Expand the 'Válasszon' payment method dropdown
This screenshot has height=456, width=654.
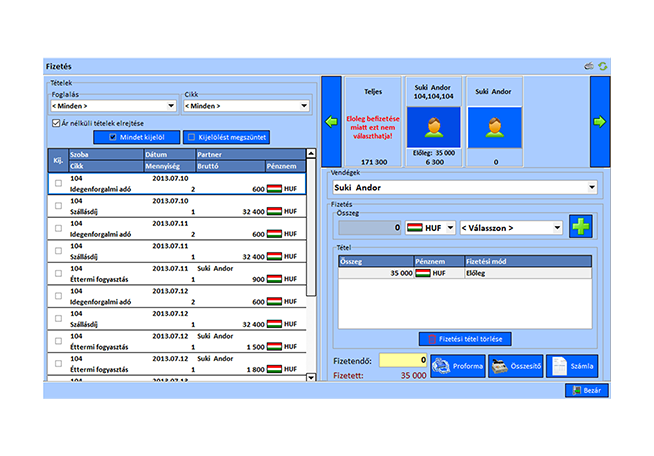(510, 228)
